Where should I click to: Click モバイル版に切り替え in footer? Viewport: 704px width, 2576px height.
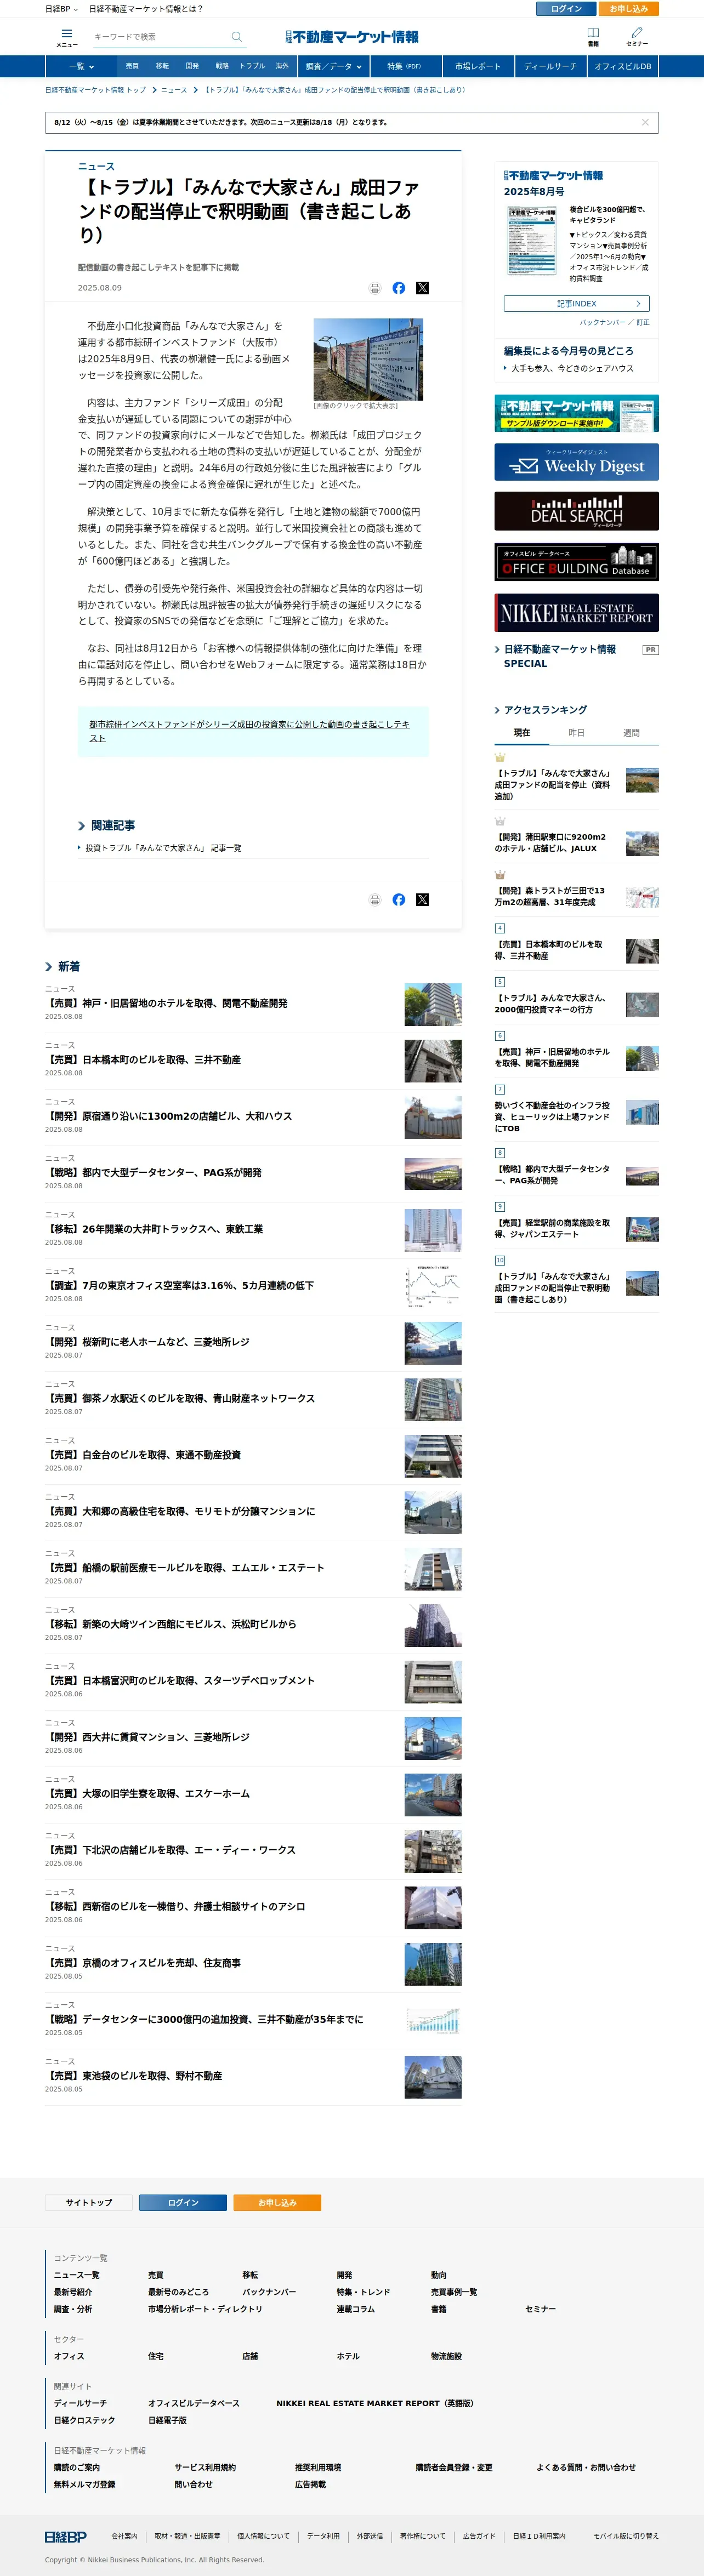point(626,2536)
